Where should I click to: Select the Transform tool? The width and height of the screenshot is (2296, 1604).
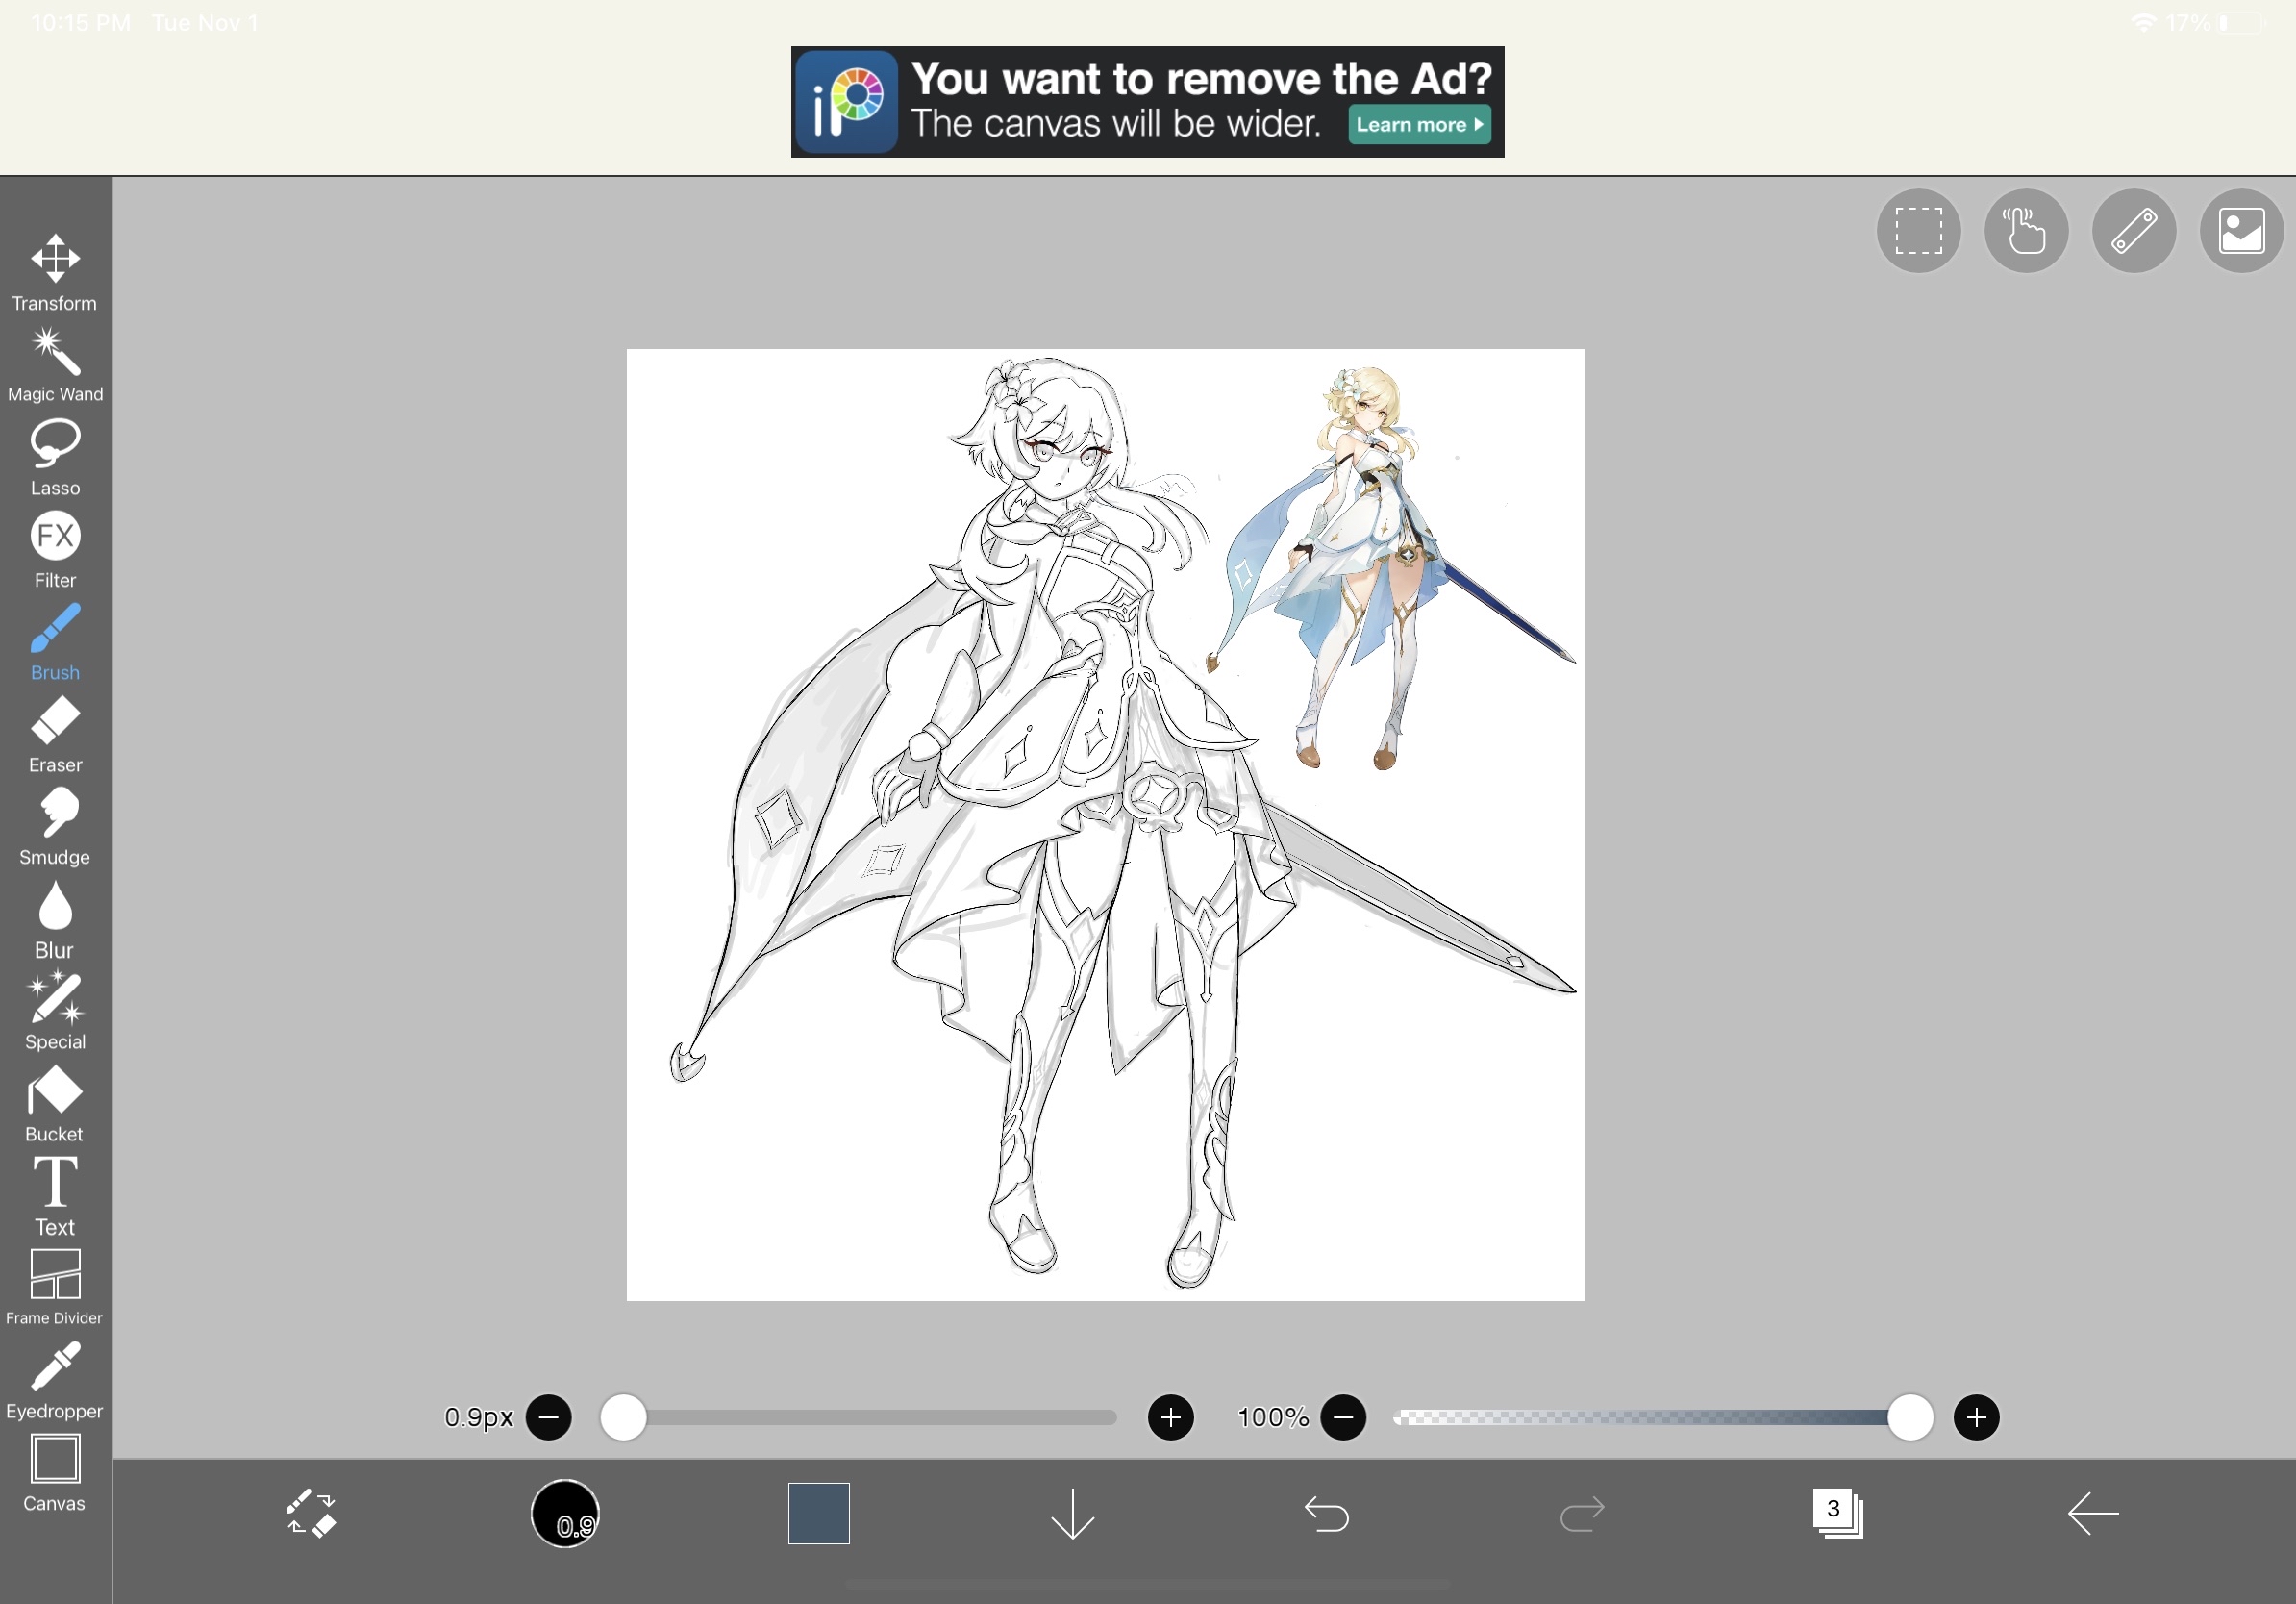pos(54,270)
